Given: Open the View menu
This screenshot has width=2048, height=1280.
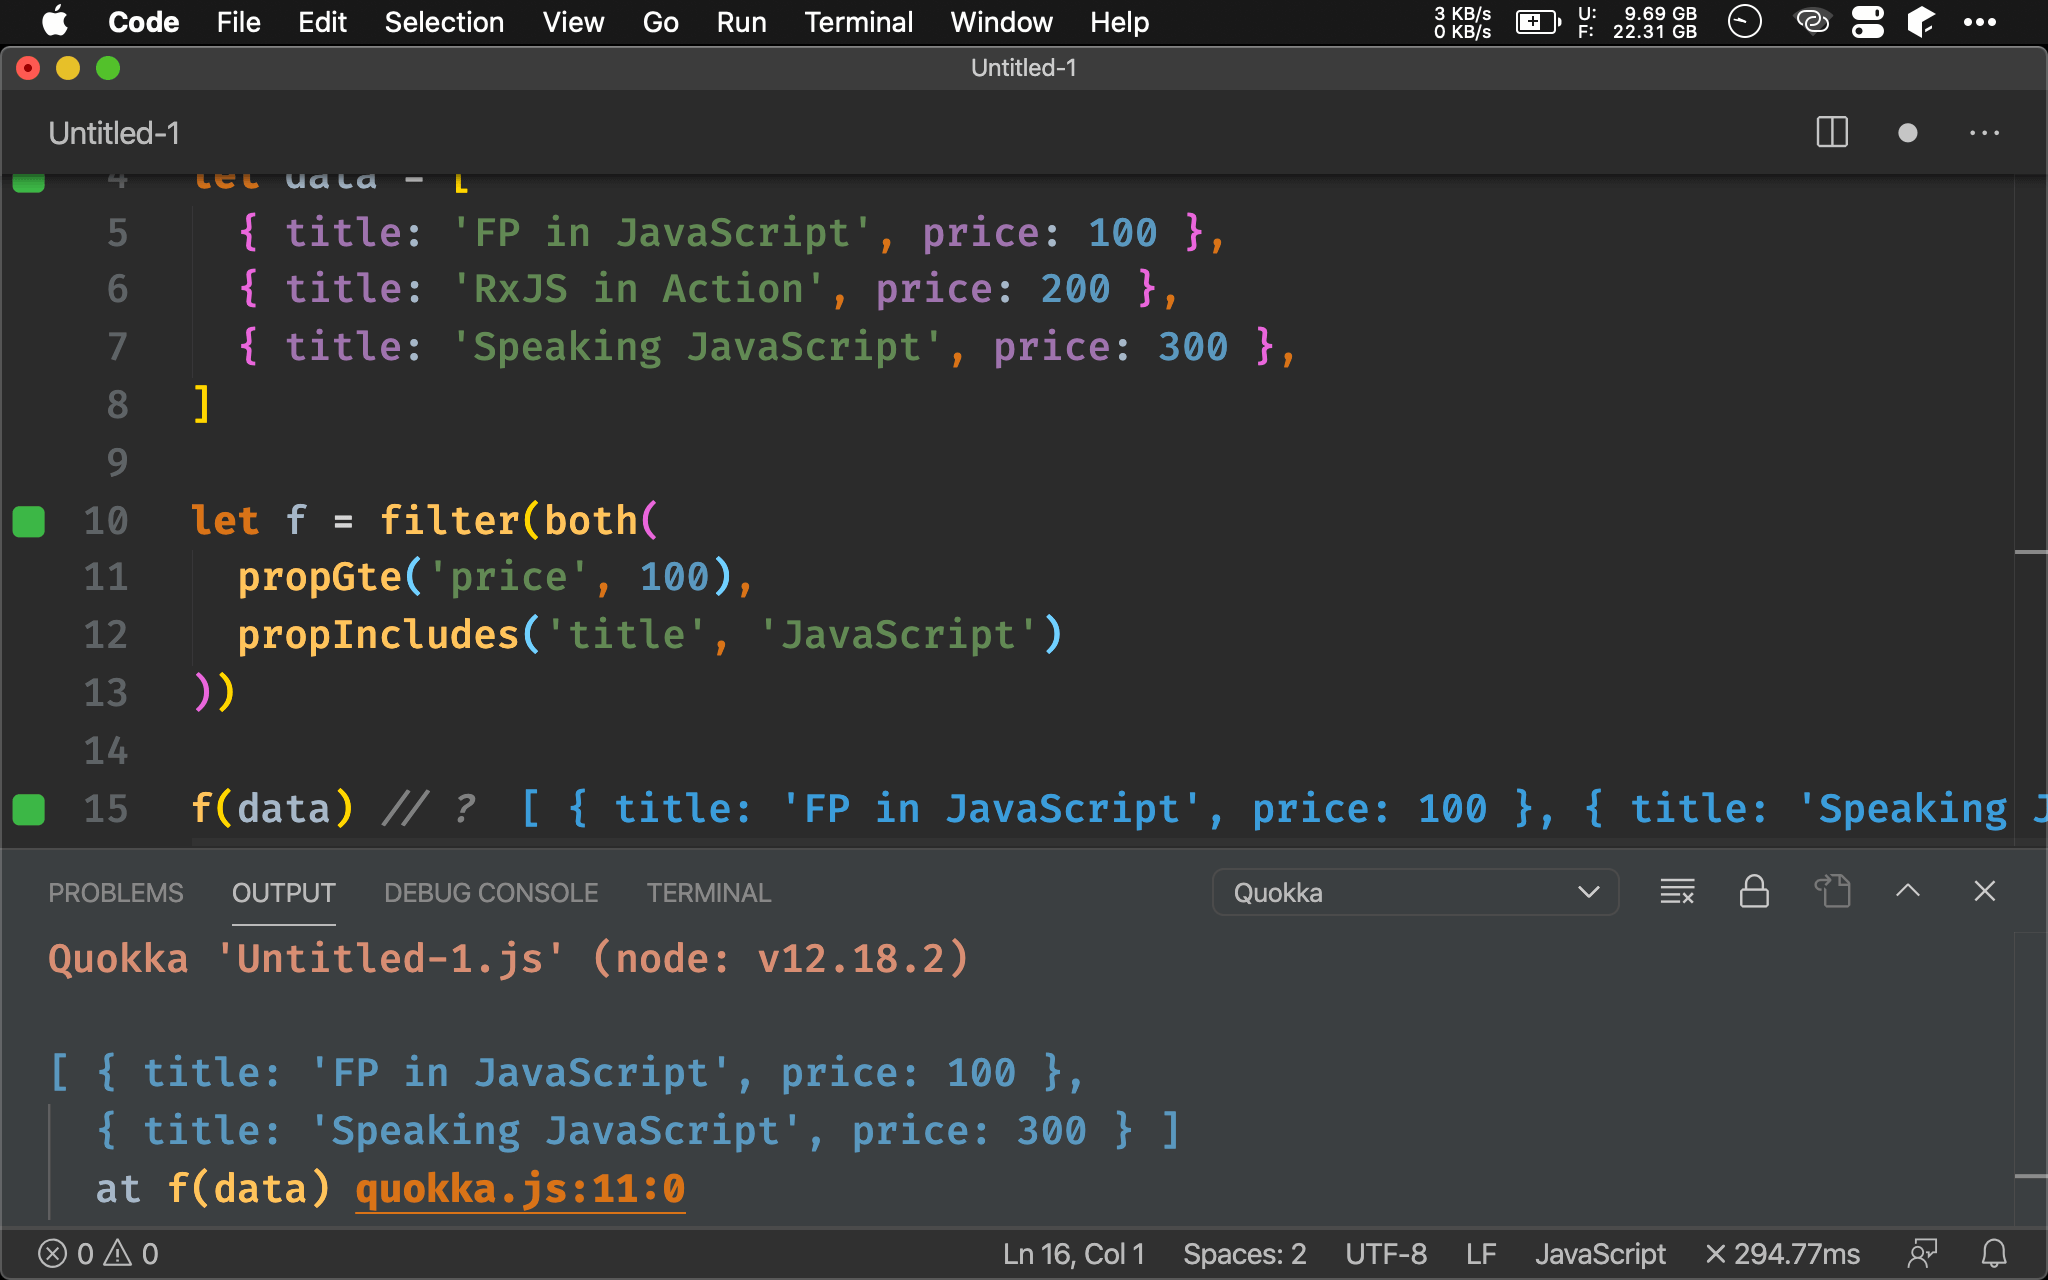Looking at the screenshot, I should (573, 22).
